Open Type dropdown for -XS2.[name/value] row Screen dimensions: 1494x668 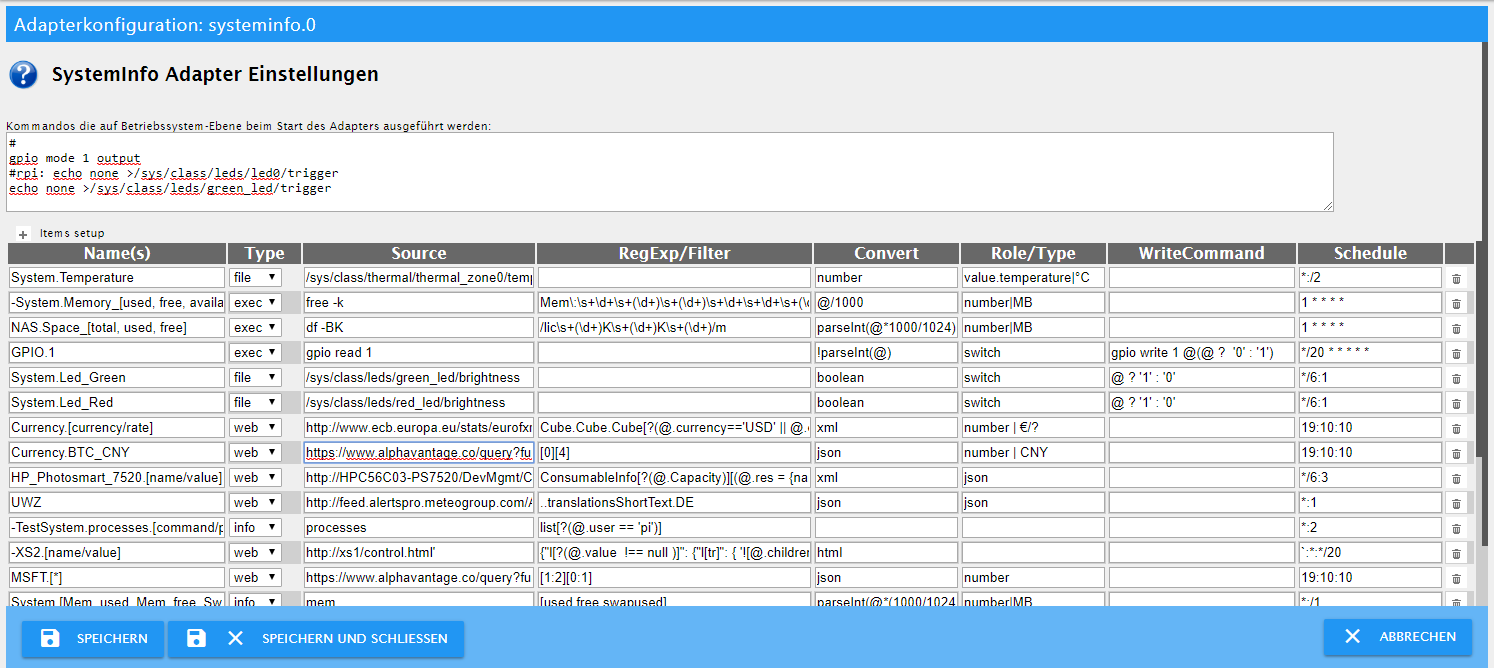click(x=256, y=552)
